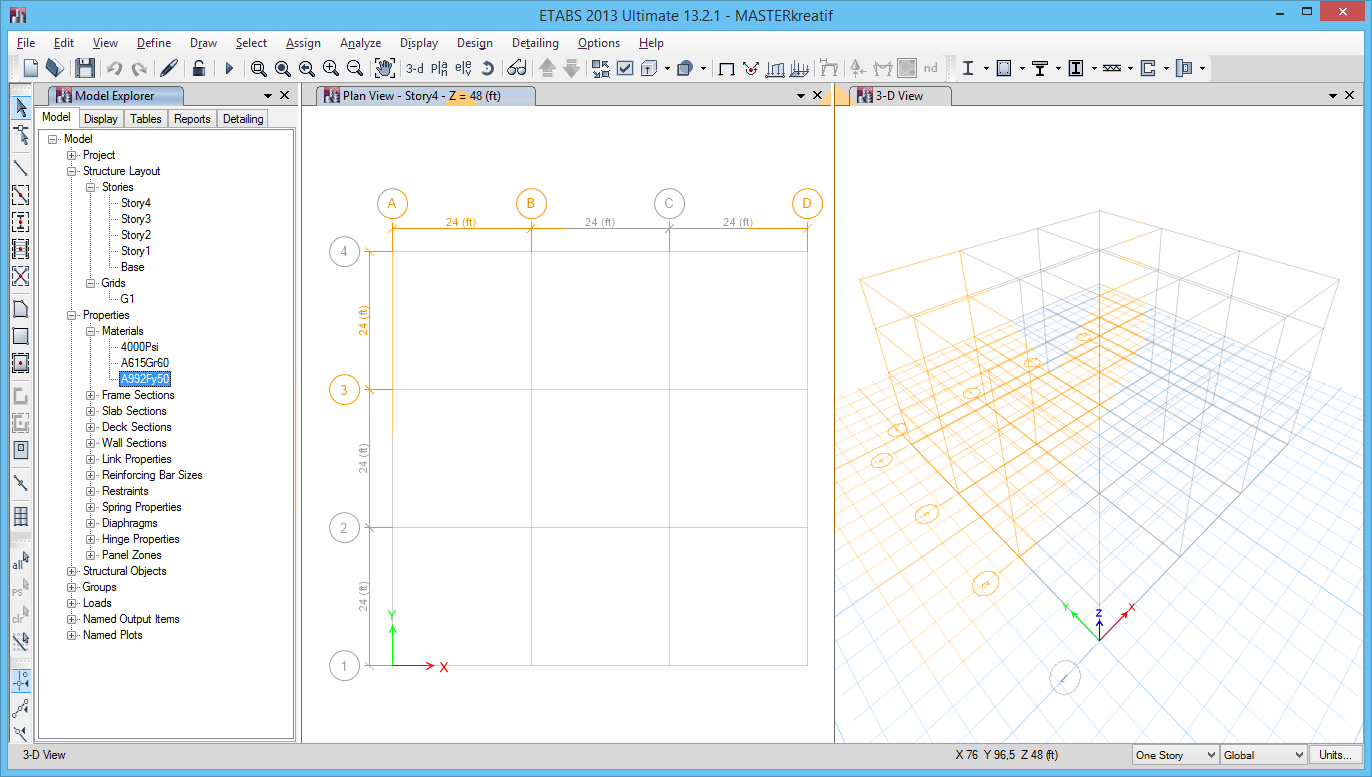The height and width of the screenshot is (777, 1372).
Task: Click the glasses perspective toggle icon
Action: (516, 68)
